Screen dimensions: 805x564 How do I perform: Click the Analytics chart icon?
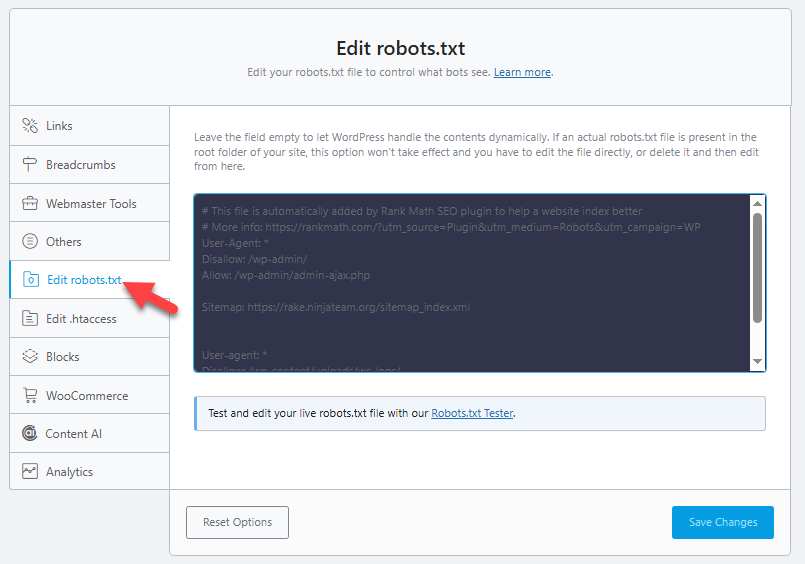29,472
